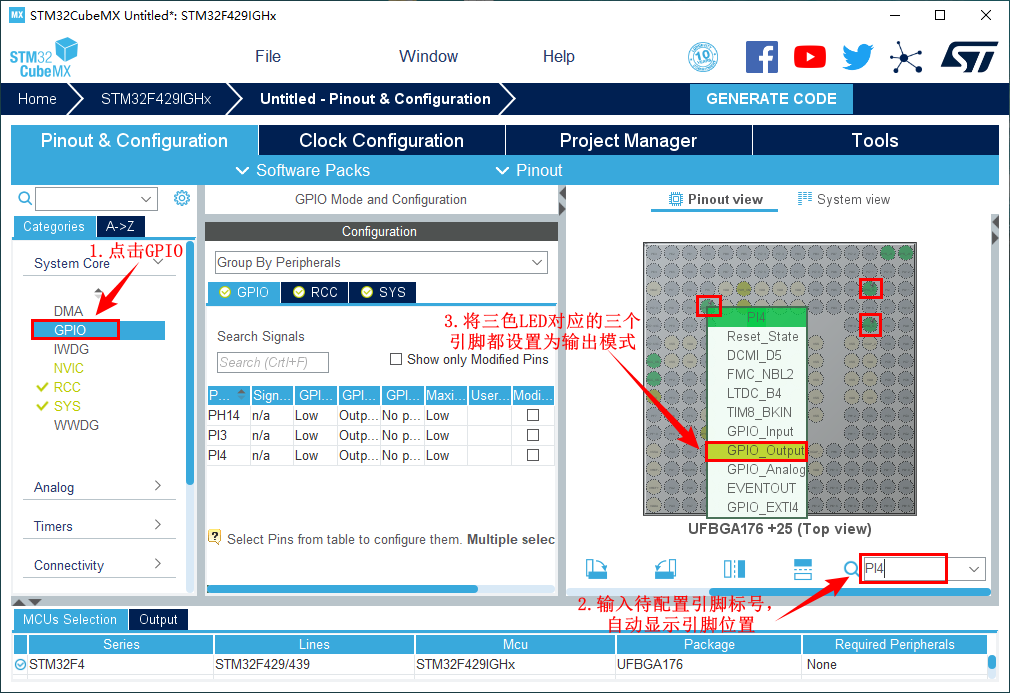Rotate the pinout view counter-clockwise

coord(665,569)
